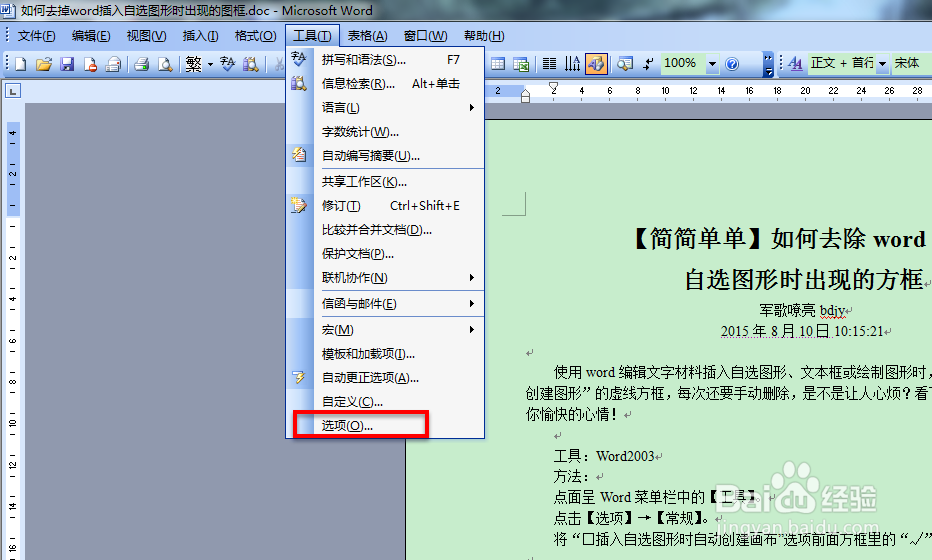932x560 pixels.
Task: Select 信息检索(R)... menu entry
Action: (385, 84)
